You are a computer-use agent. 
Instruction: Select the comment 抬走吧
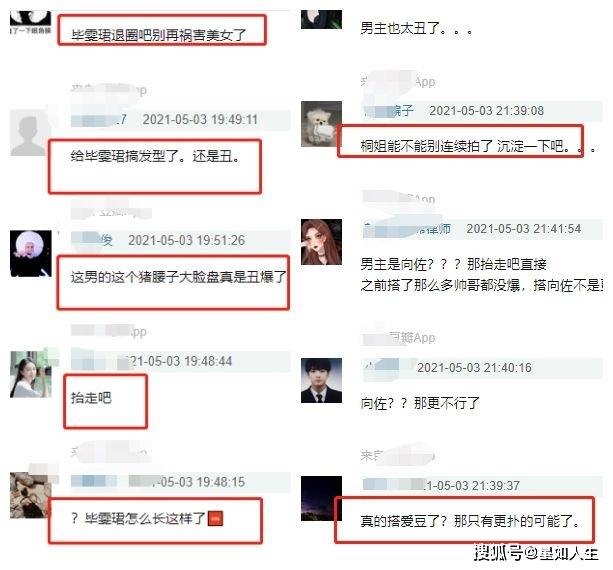click(x=91, y=398)
